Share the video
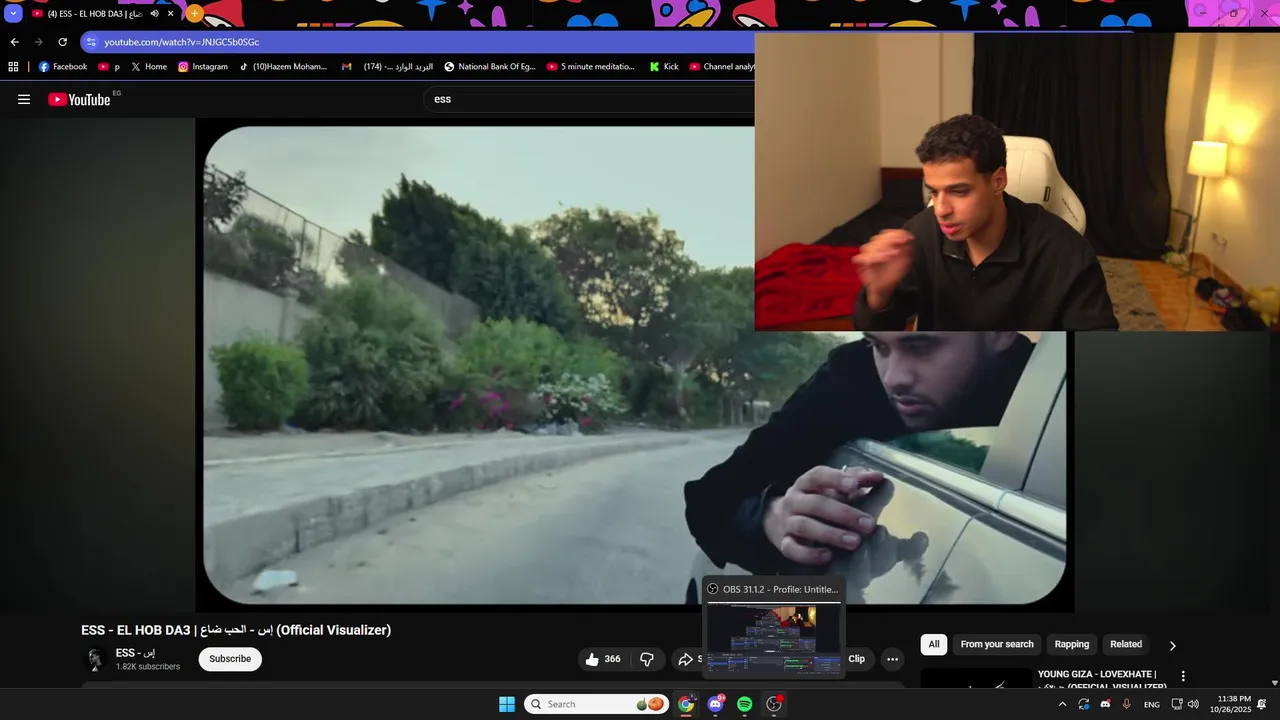The image size is (1280, 720). coord(688,659)
